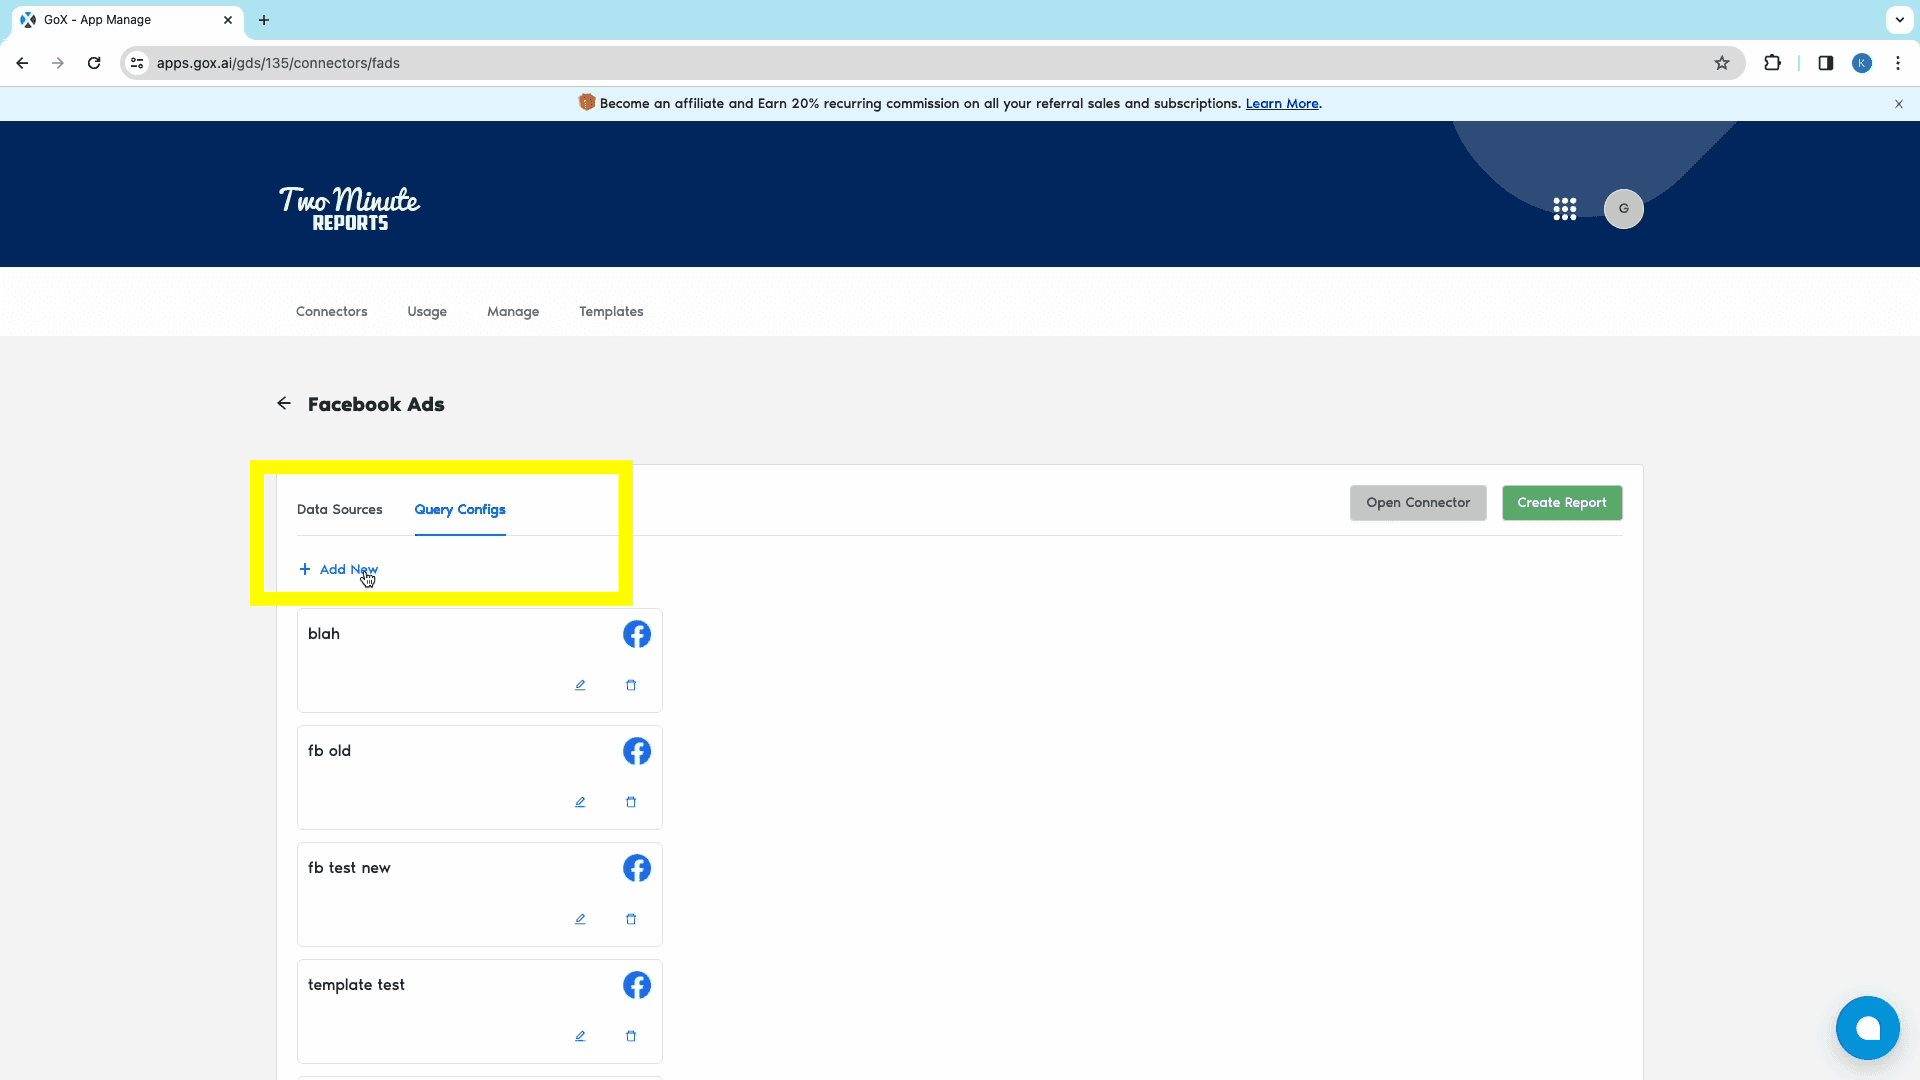1920x1080 pixels.
Task: Select the fb test new config name
Action: point(349,868)
